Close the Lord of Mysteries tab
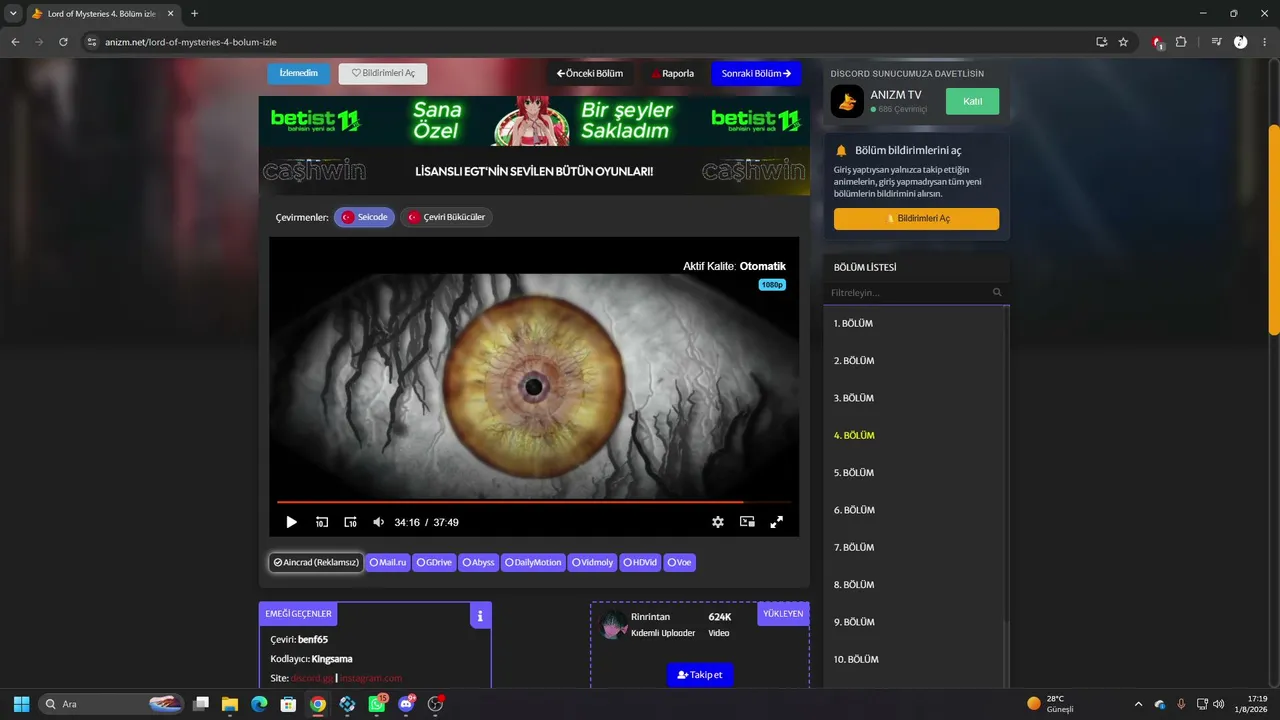Image resolution: width=1280 pixels, height=720 pixels. point(170,14)
